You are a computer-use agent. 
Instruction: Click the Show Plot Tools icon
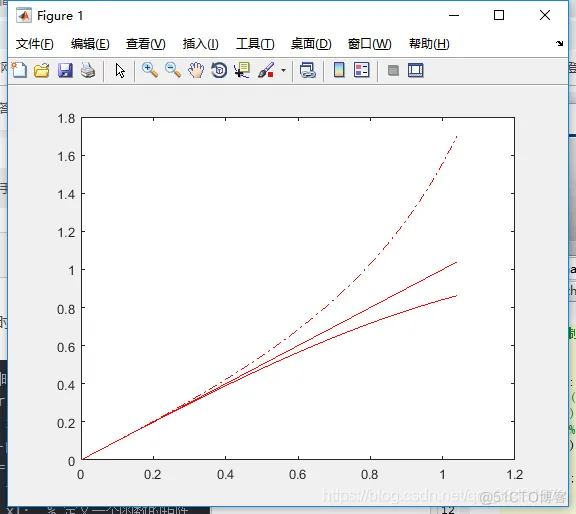point(416,70)
